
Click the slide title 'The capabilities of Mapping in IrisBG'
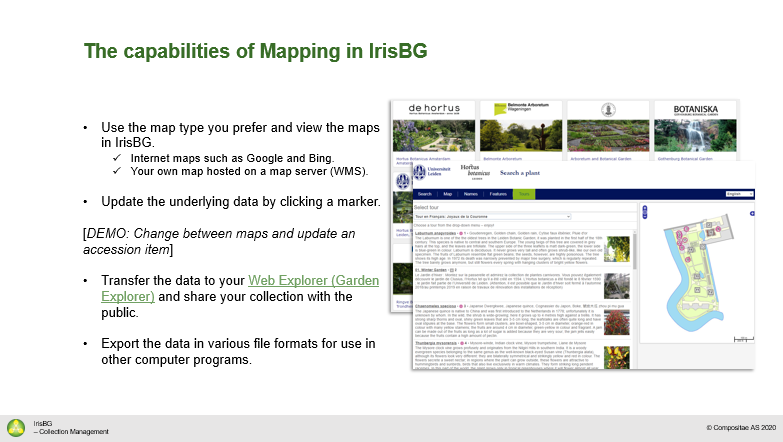[x=255, y=51]
